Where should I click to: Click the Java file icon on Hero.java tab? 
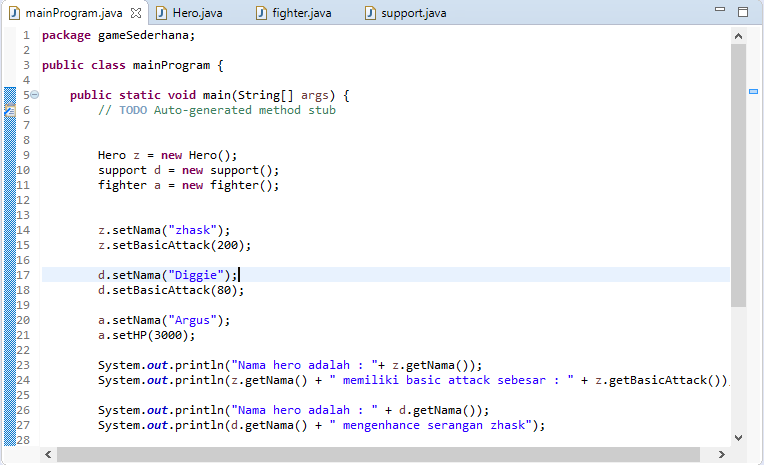click(x=161, y=13)
